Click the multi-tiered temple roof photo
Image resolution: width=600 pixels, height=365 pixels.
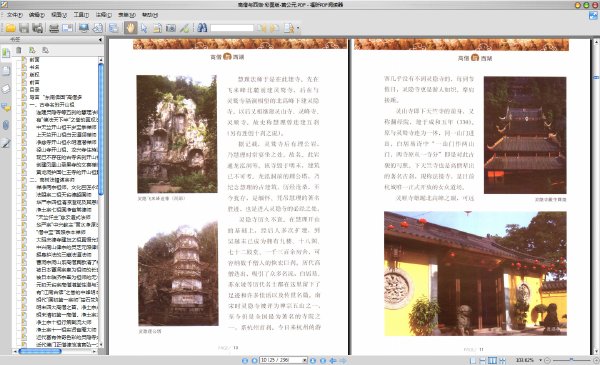[525, 135]
